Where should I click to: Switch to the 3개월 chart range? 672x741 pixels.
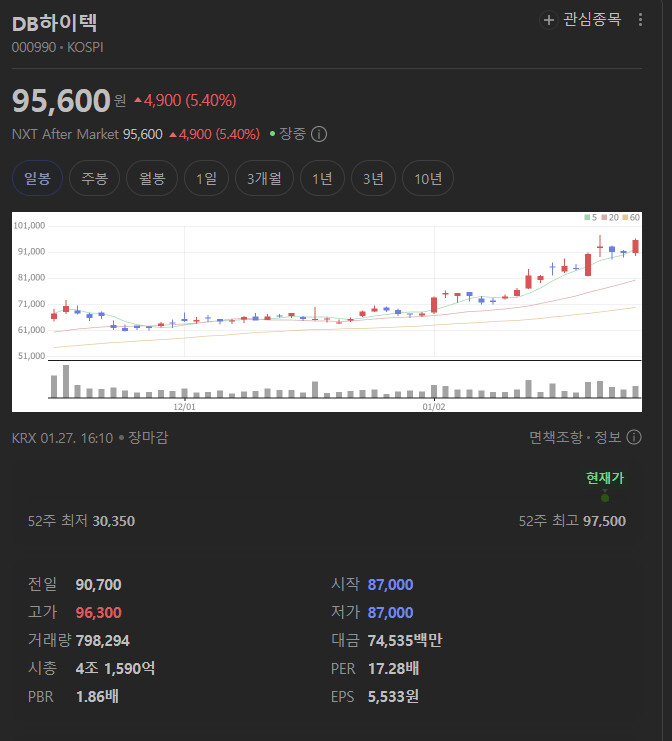[264, 178]
